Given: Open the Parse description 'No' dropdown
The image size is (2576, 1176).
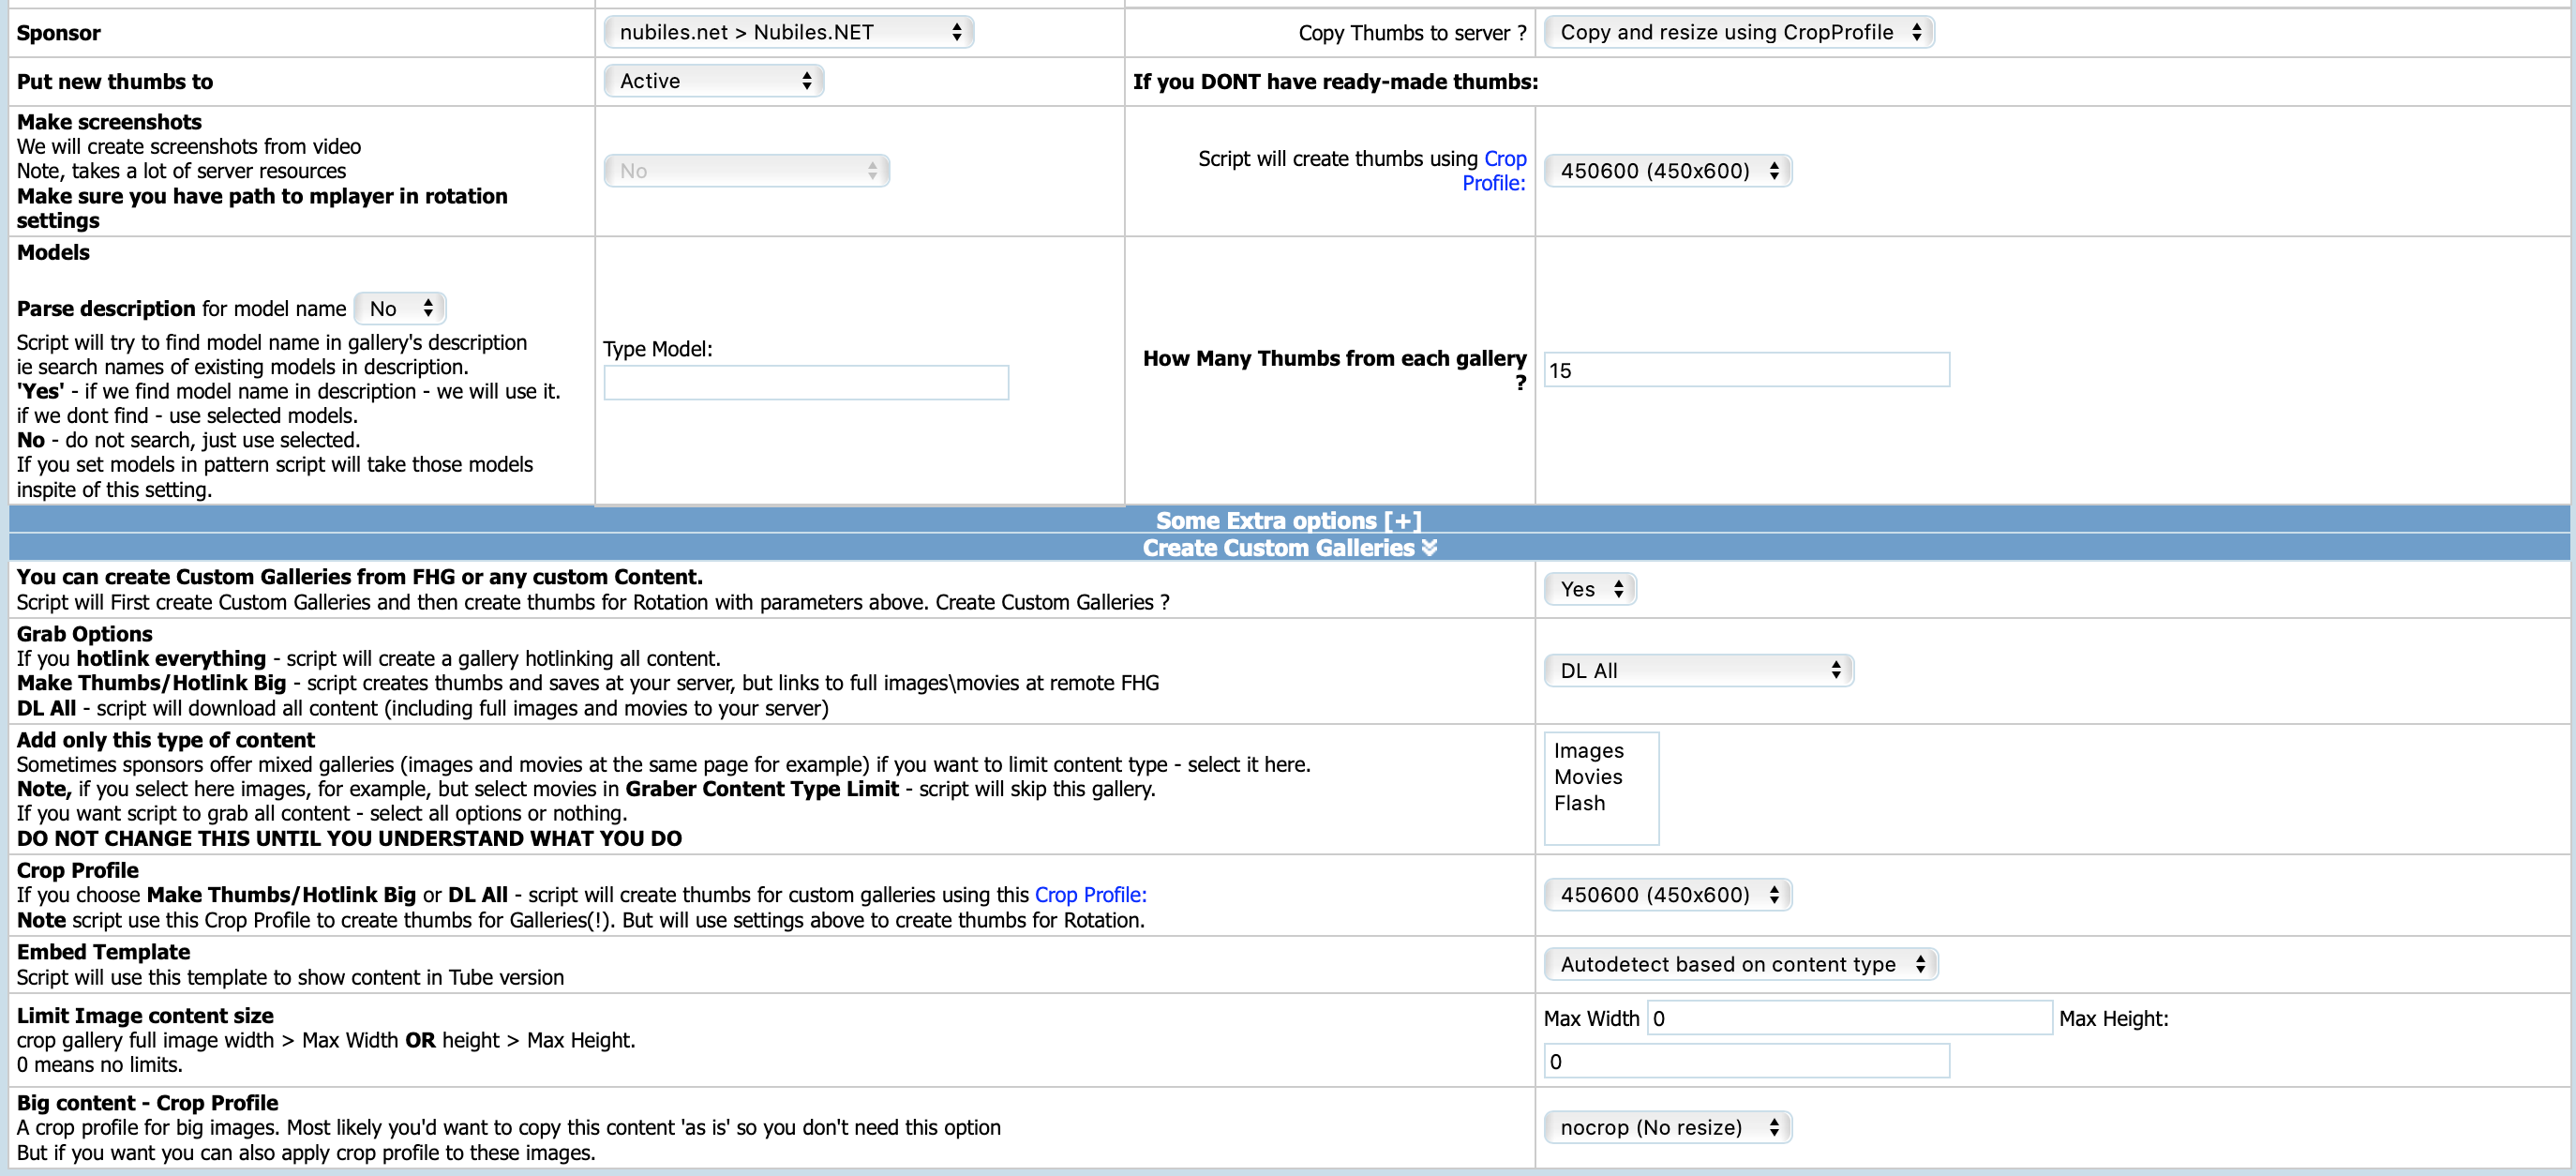Looking at the screenshot, I should (400, 309).
